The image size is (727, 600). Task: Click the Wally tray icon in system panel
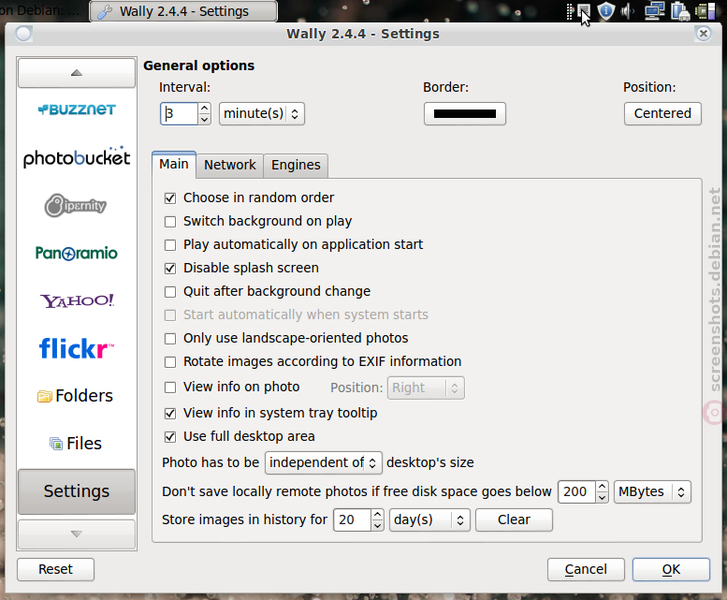tap(584, 10)
